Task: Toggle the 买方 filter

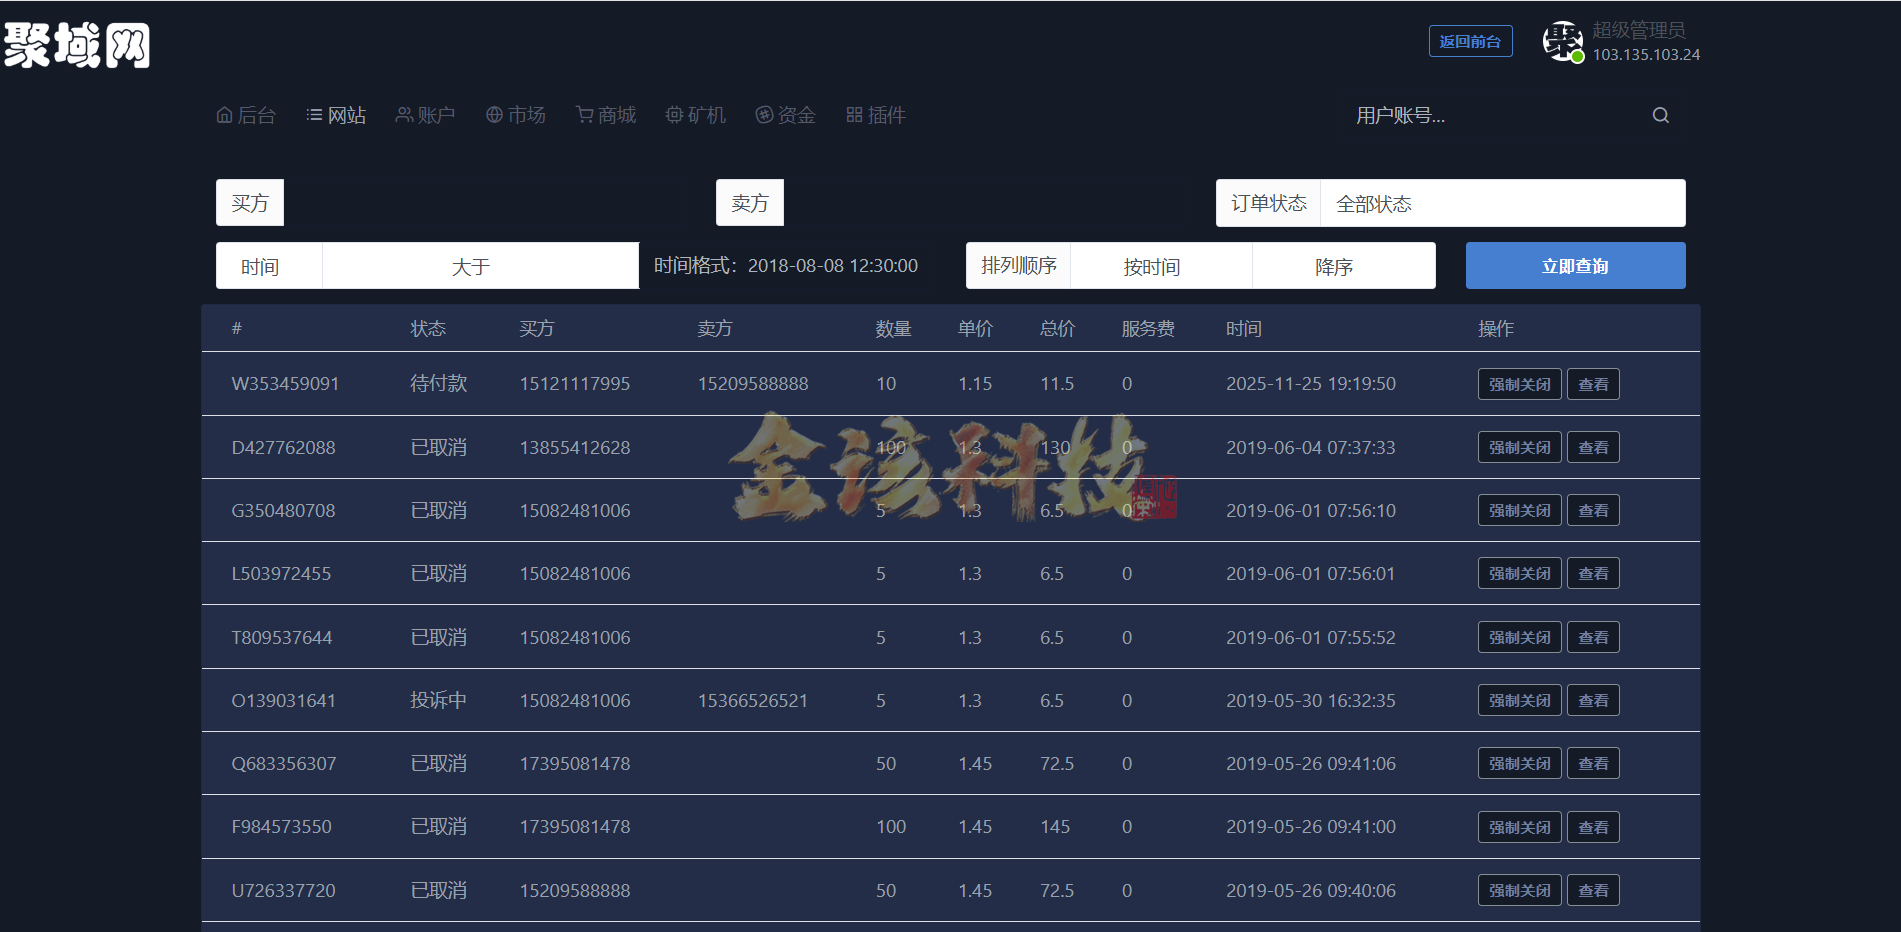Action: 249,202
